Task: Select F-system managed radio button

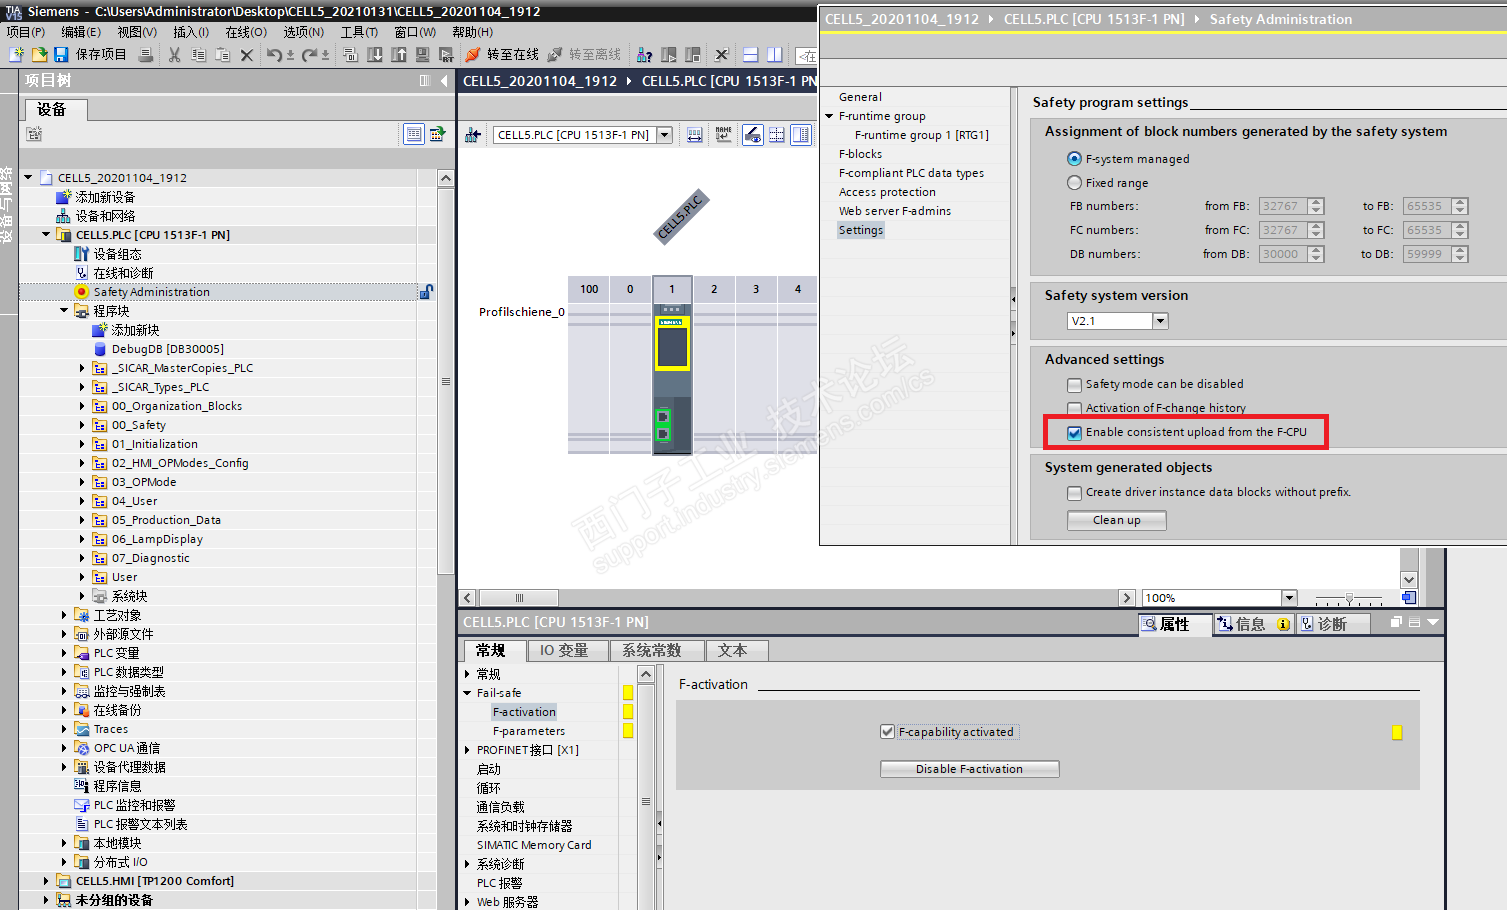Action: tap(1074, 159)
